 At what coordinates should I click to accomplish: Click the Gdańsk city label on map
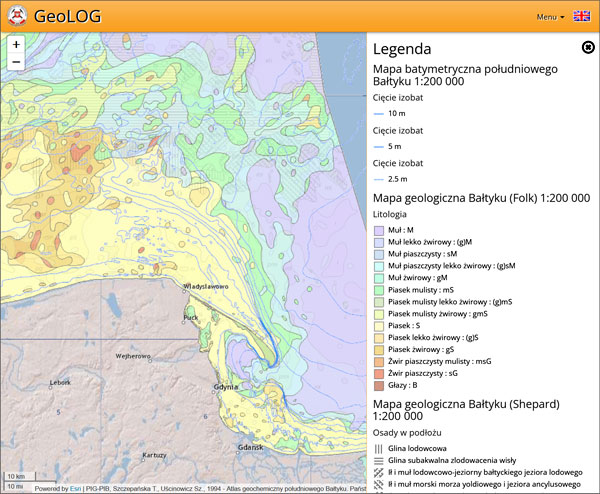(x=250, y=447)
